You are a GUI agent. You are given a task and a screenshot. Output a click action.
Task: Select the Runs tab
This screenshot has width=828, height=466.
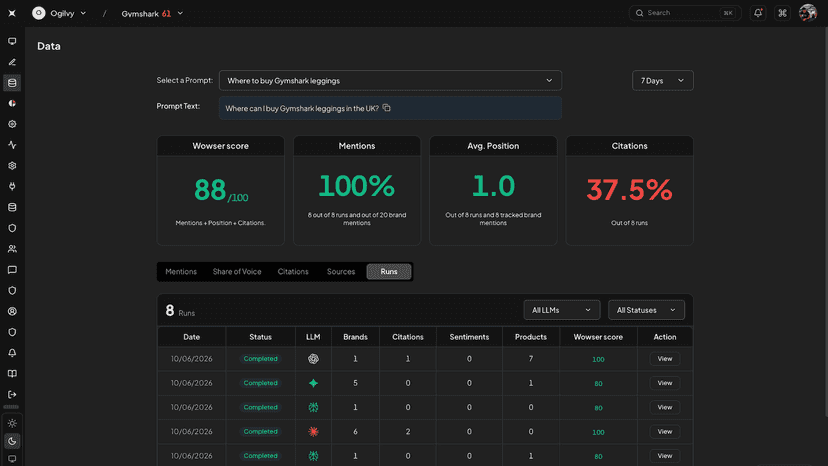point(389,272)
